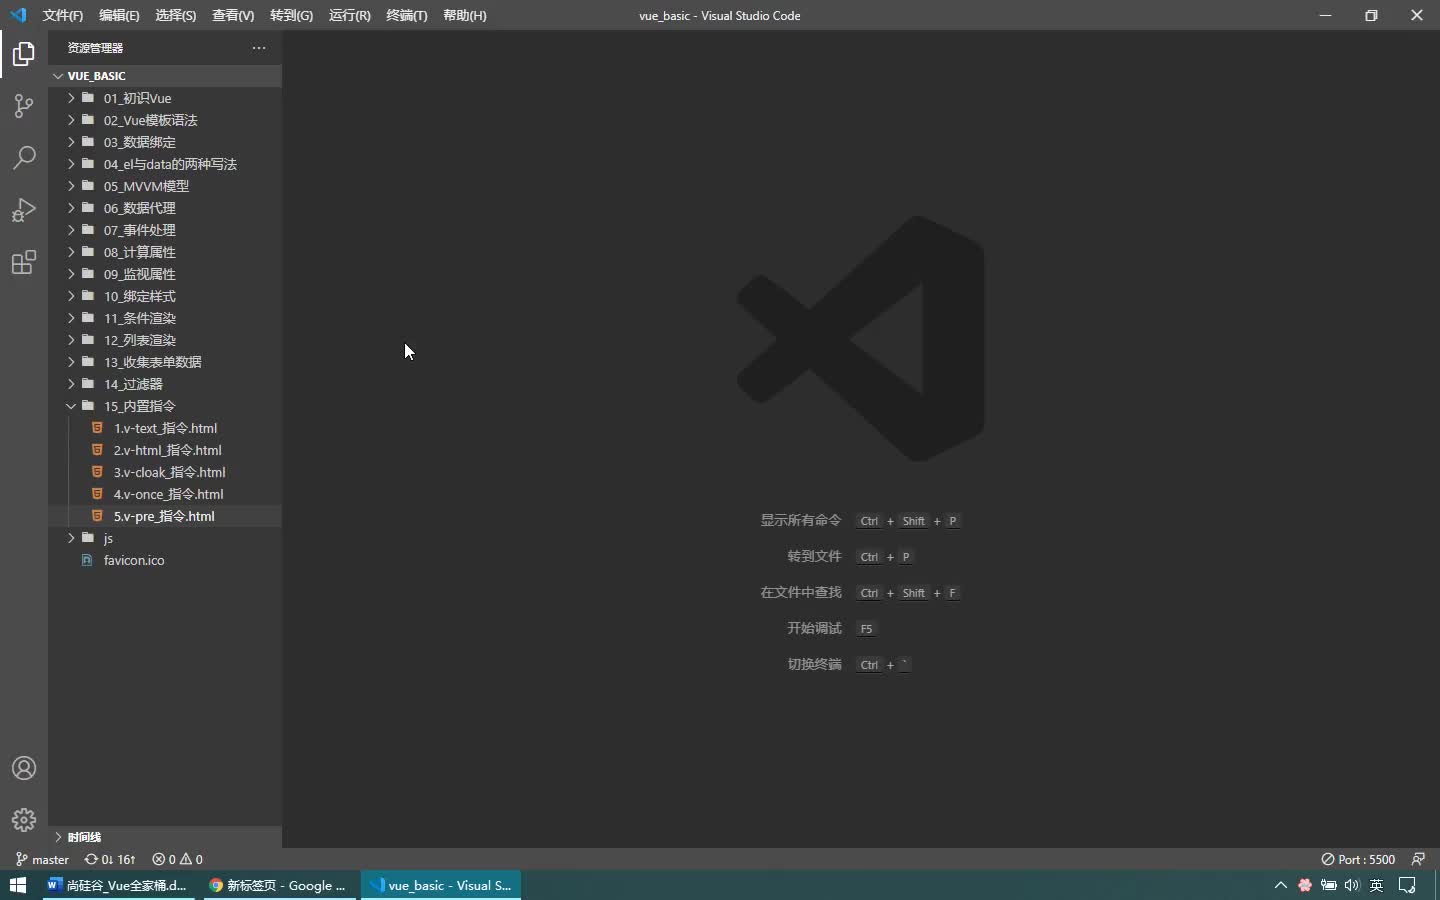Synchronize changes in status bar

(110, 859)
